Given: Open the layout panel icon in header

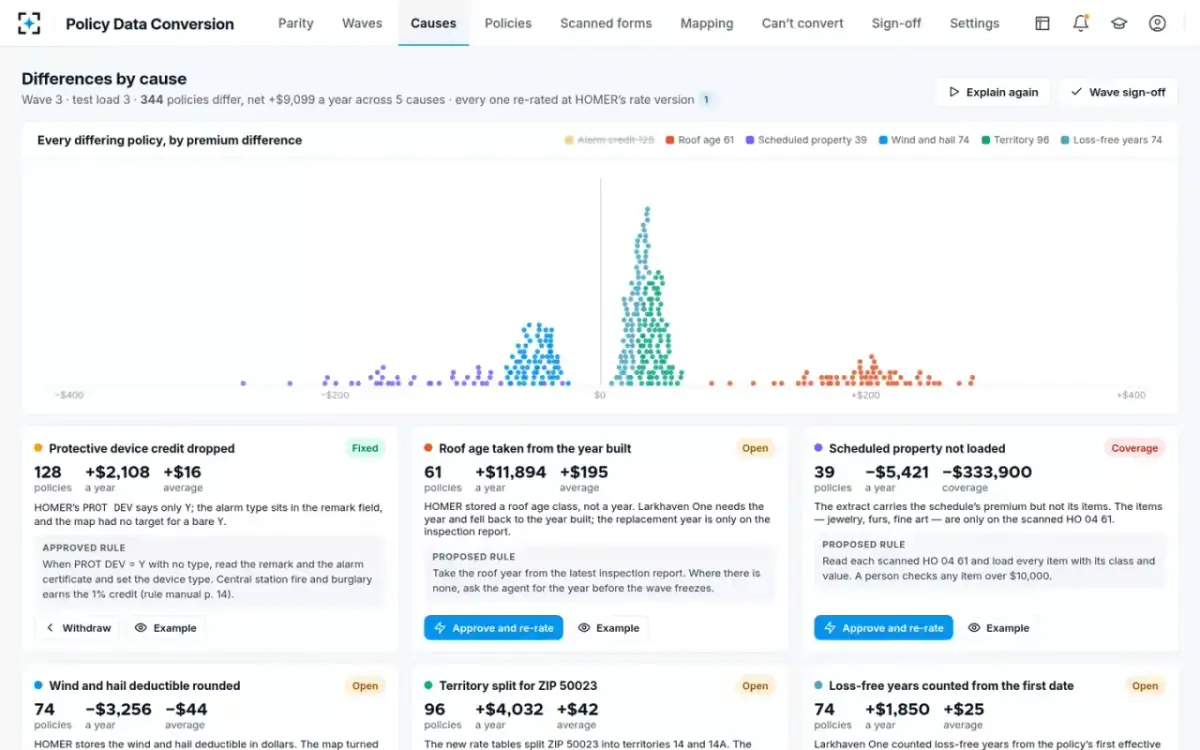Looking at the screenshot, I should 1042,23.
